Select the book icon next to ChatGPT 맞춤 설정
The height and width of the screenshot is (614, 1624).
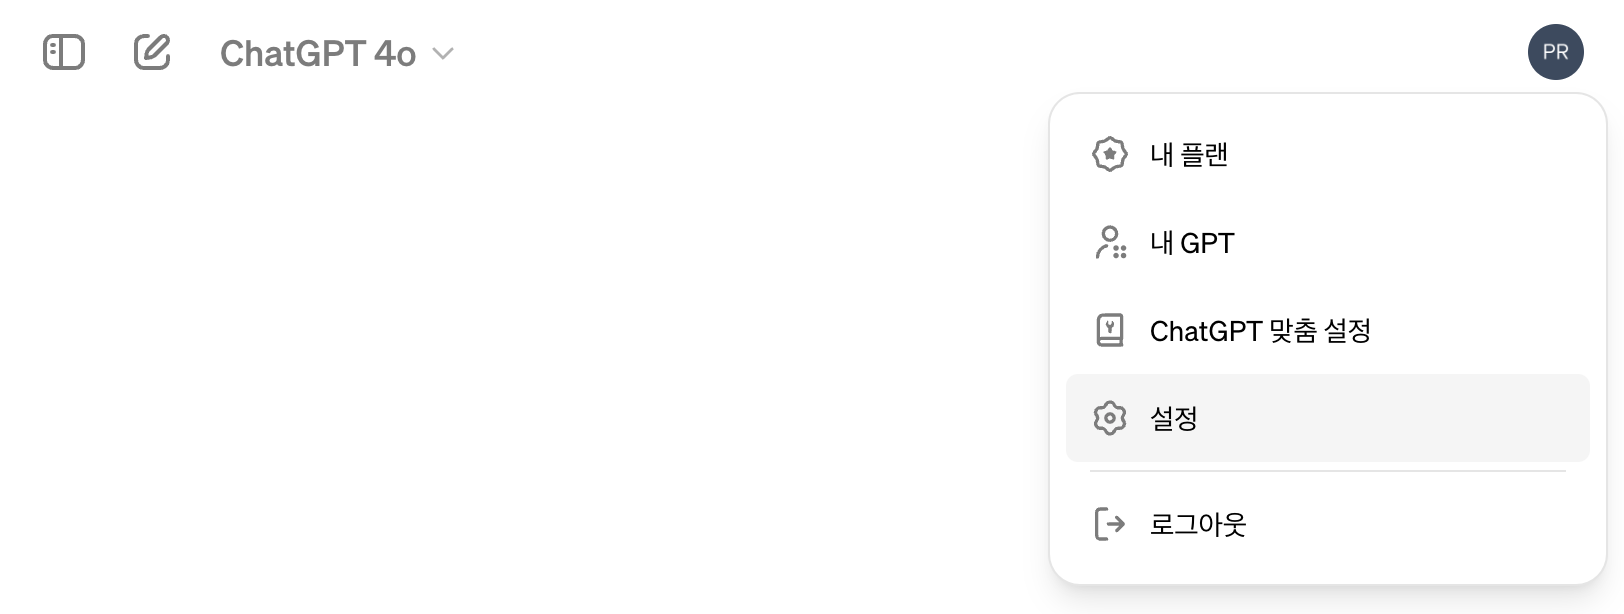1110,330
